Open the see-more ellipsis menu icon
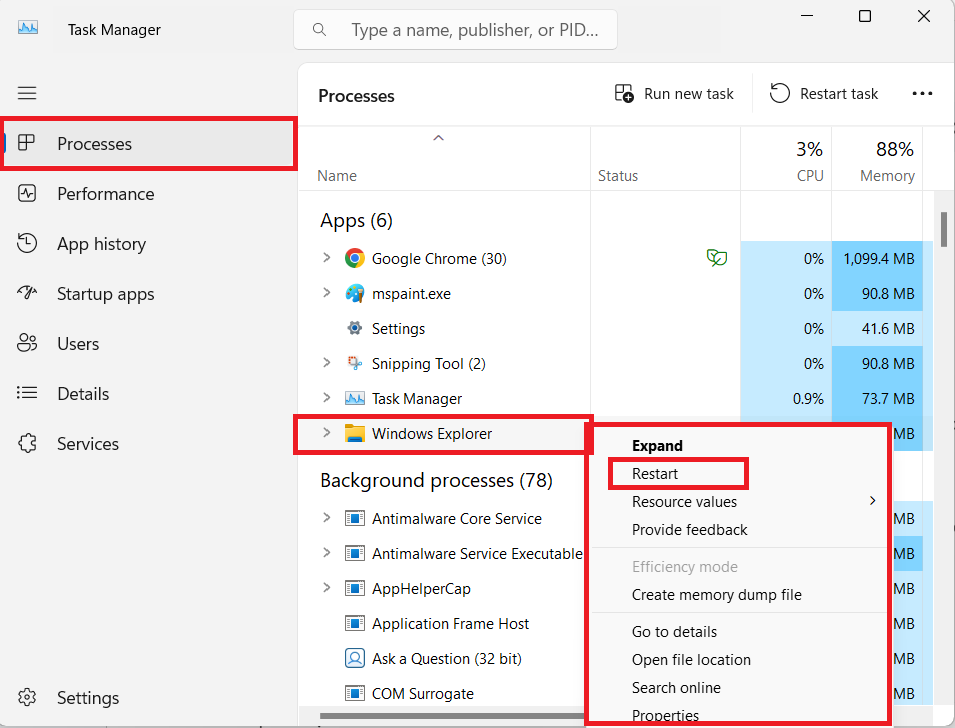The height and width of the screenshot is (728, 955). pyautogui.click(x=922, y=93)
